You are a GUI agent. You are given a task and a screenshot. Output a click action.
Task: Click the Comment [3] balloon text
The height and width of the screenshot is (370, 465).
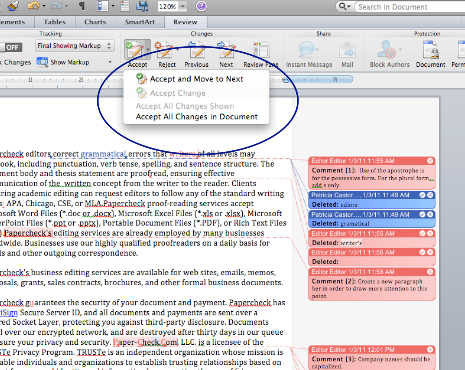371,363
